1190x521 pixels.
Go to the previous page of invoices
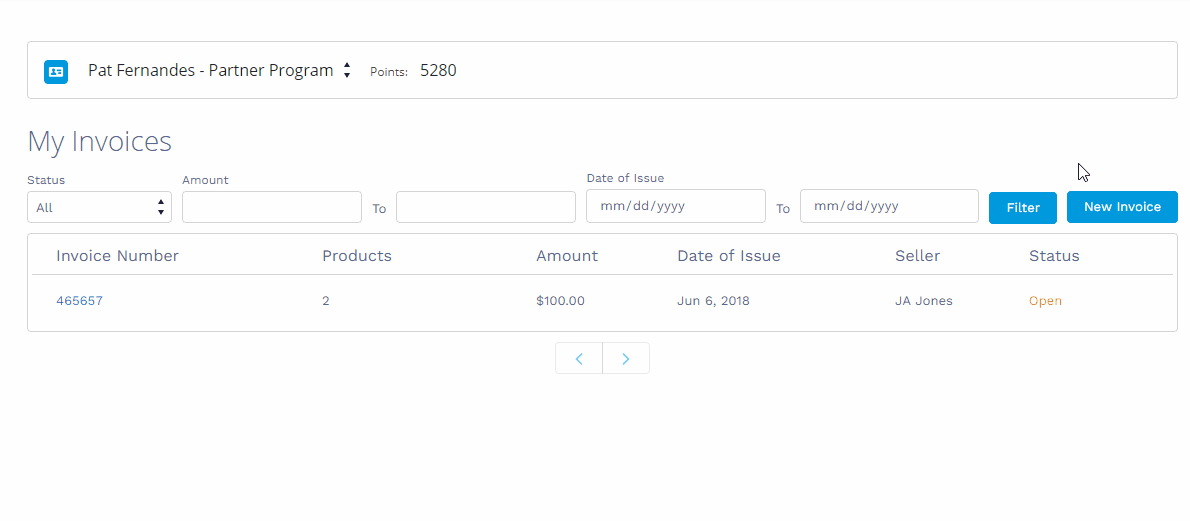tap(579, 358)
